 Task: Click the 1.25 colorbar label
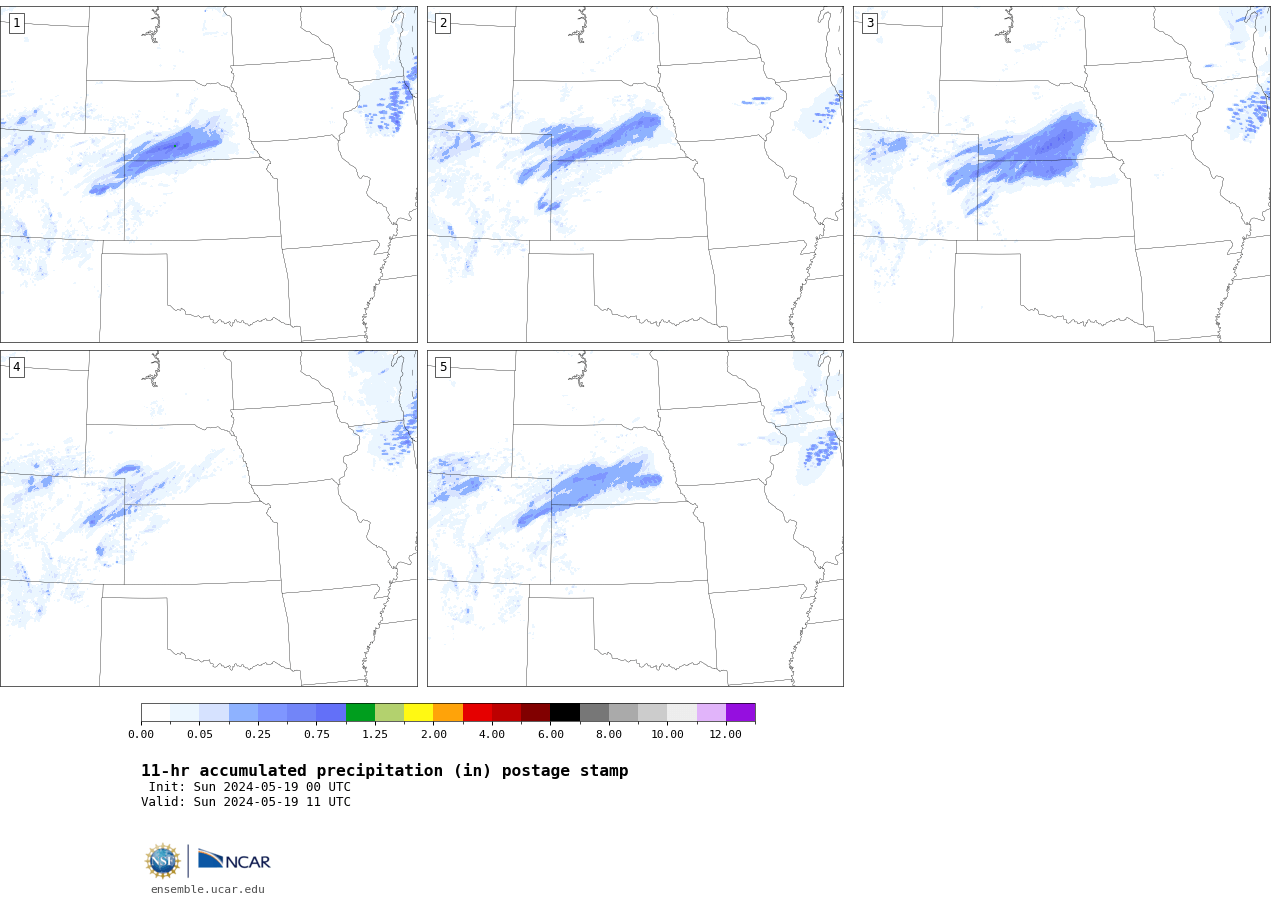tap(375, 734)
